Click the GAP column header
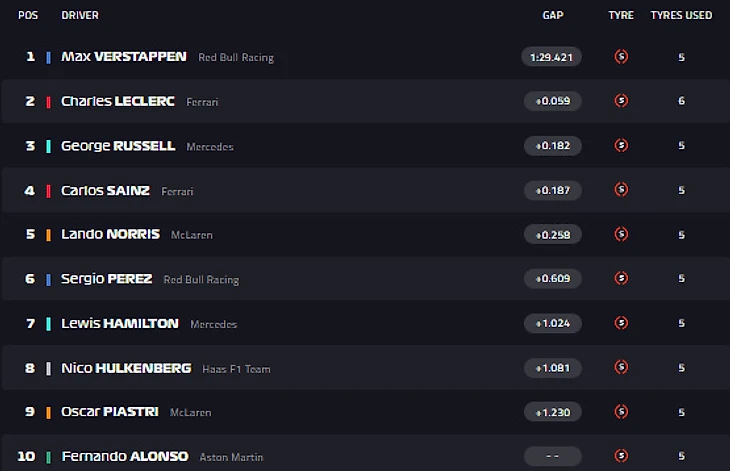This screenshot has height=471, width=730. point(553,15)
